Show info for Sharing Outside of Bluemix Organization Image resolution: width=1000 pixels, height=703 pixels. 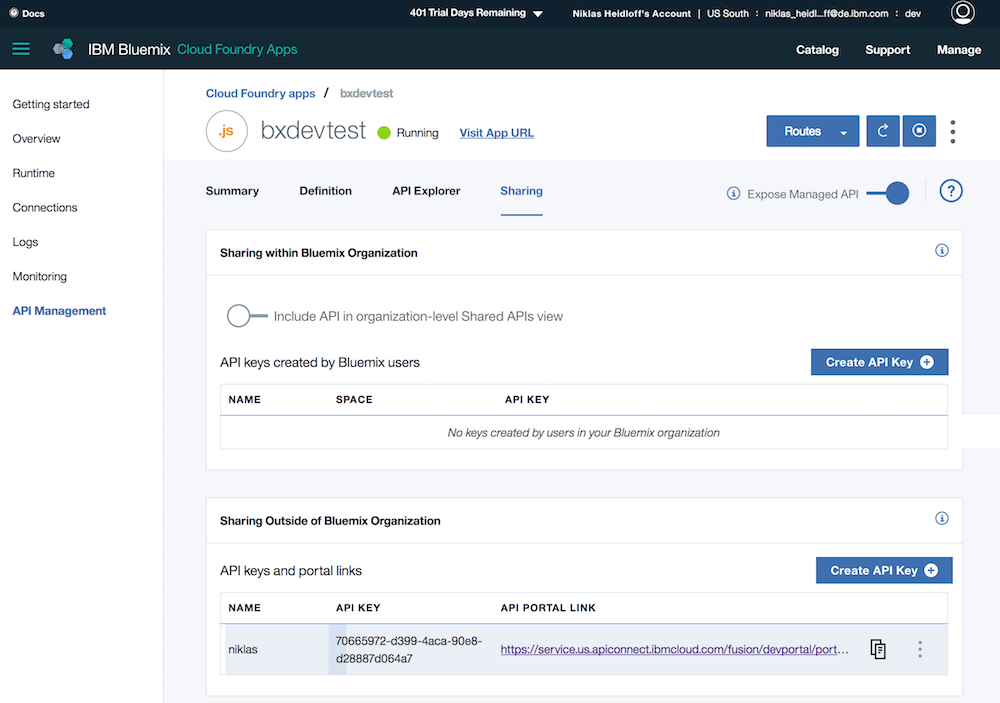[x=941, y=519]
